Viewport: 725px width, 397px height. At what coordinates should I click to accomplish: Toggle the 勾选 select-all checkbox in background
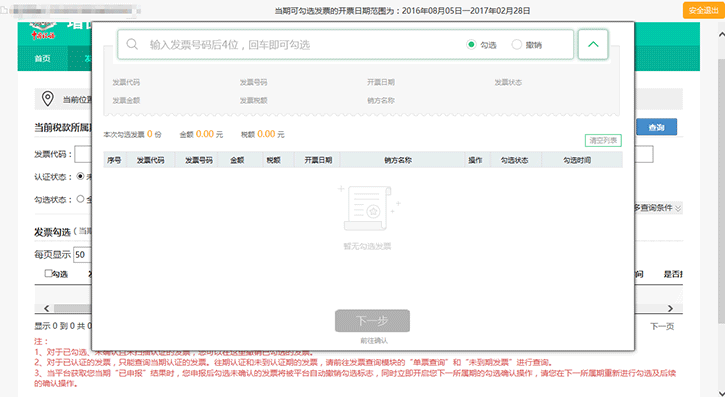(x=48, y=273)
